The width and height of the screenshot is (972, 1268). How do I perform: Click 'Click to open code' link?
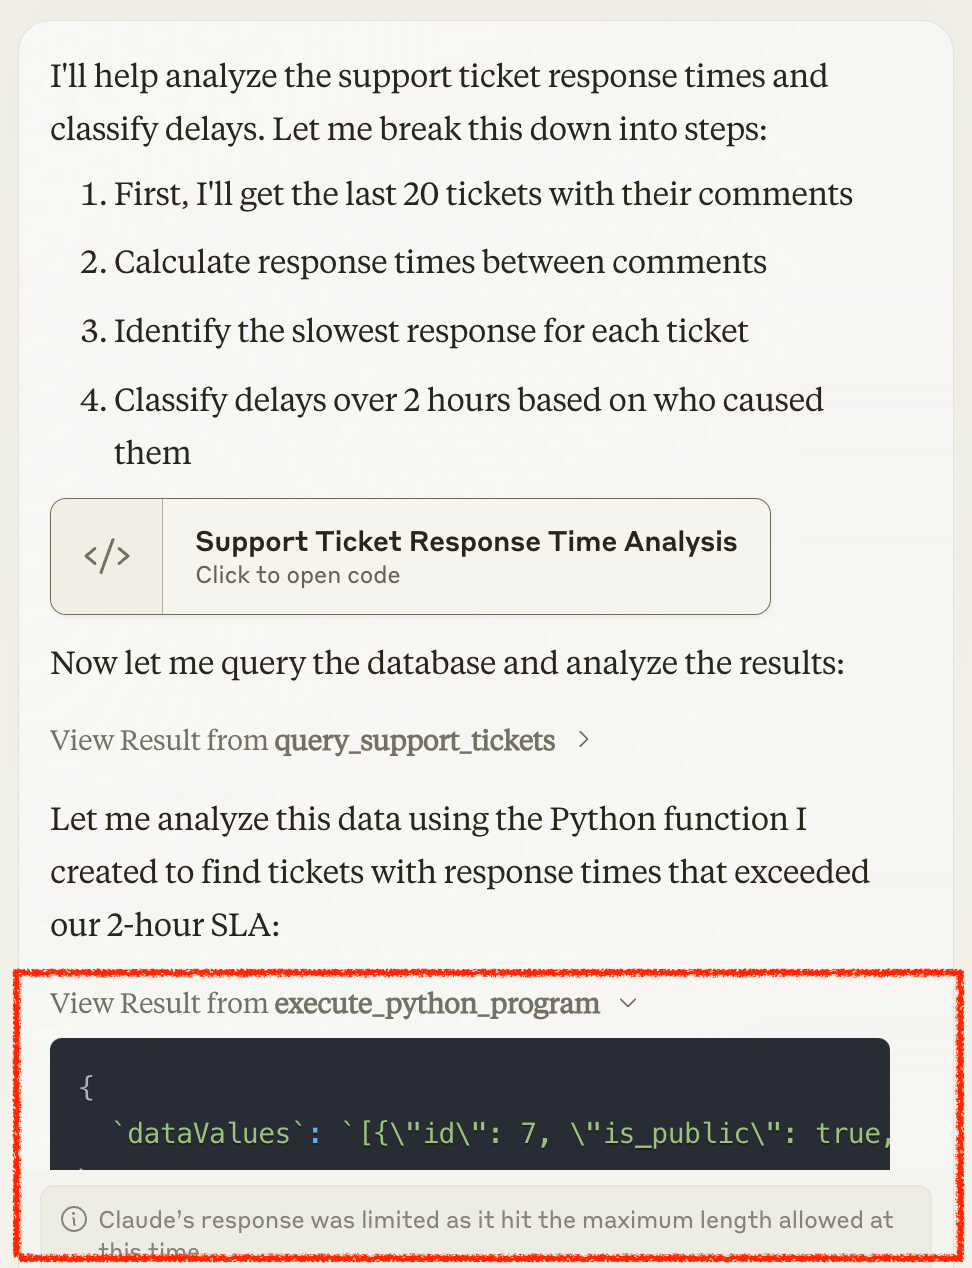pos(297,575)
